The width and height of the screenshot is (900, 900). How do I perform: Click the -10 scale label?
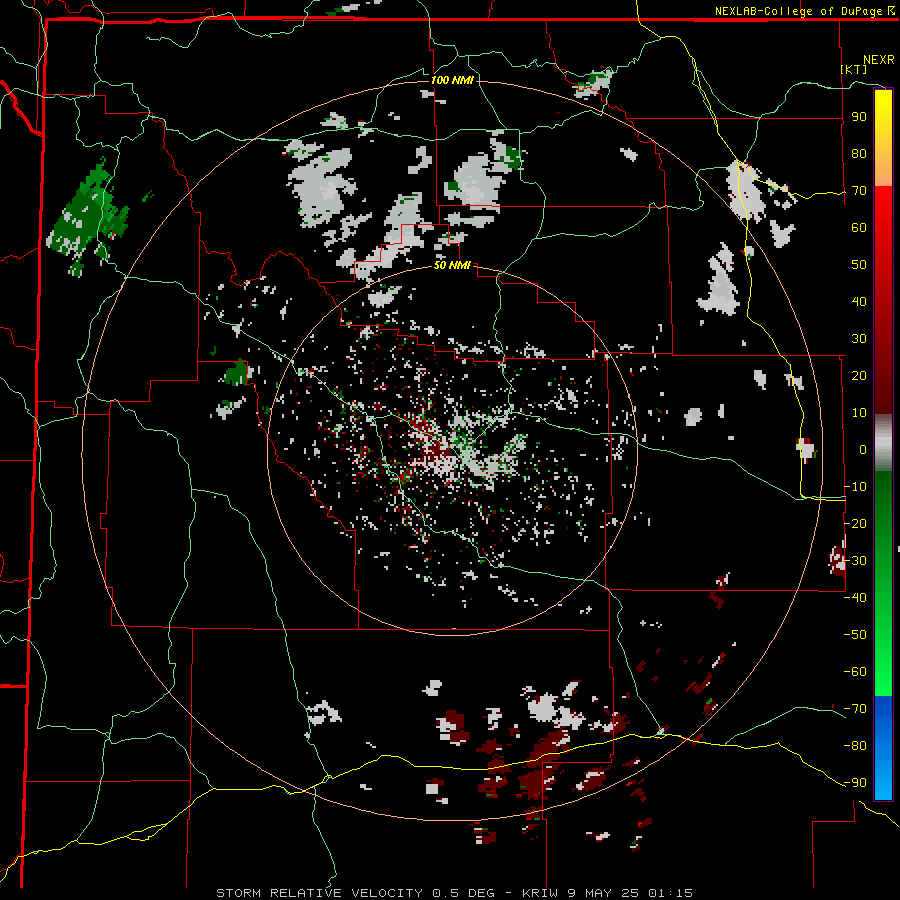[x=855, y=487]
